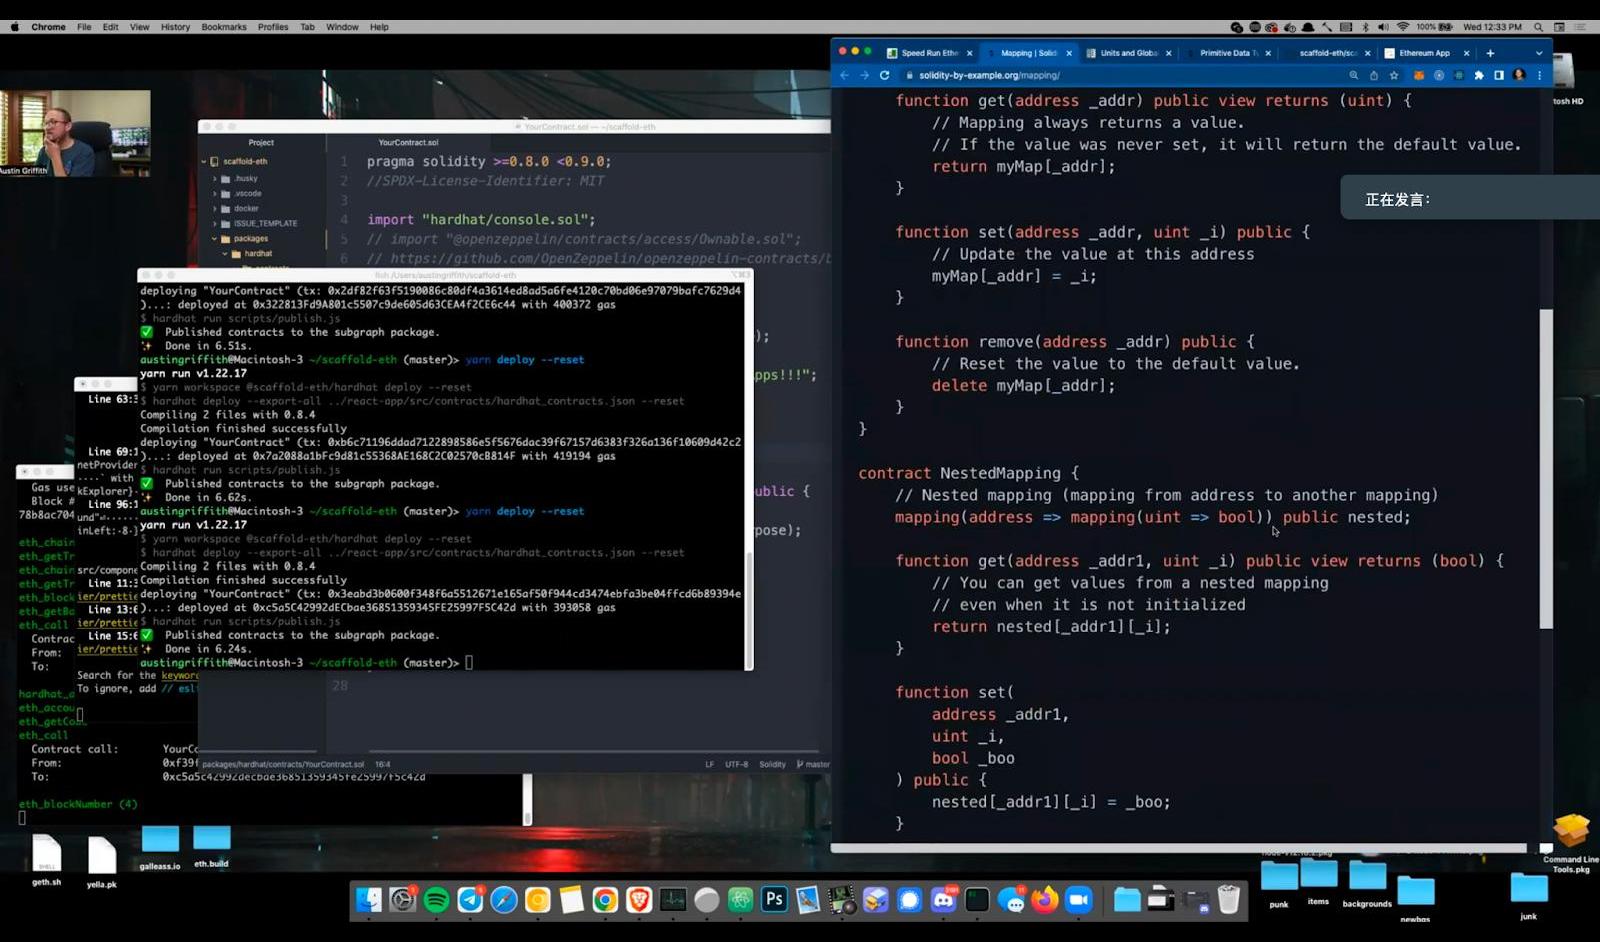This screenshot has height=942, width=1600.
Task: Toggle the Chrome side panel icon
Action: click(x=1498, y=75)
